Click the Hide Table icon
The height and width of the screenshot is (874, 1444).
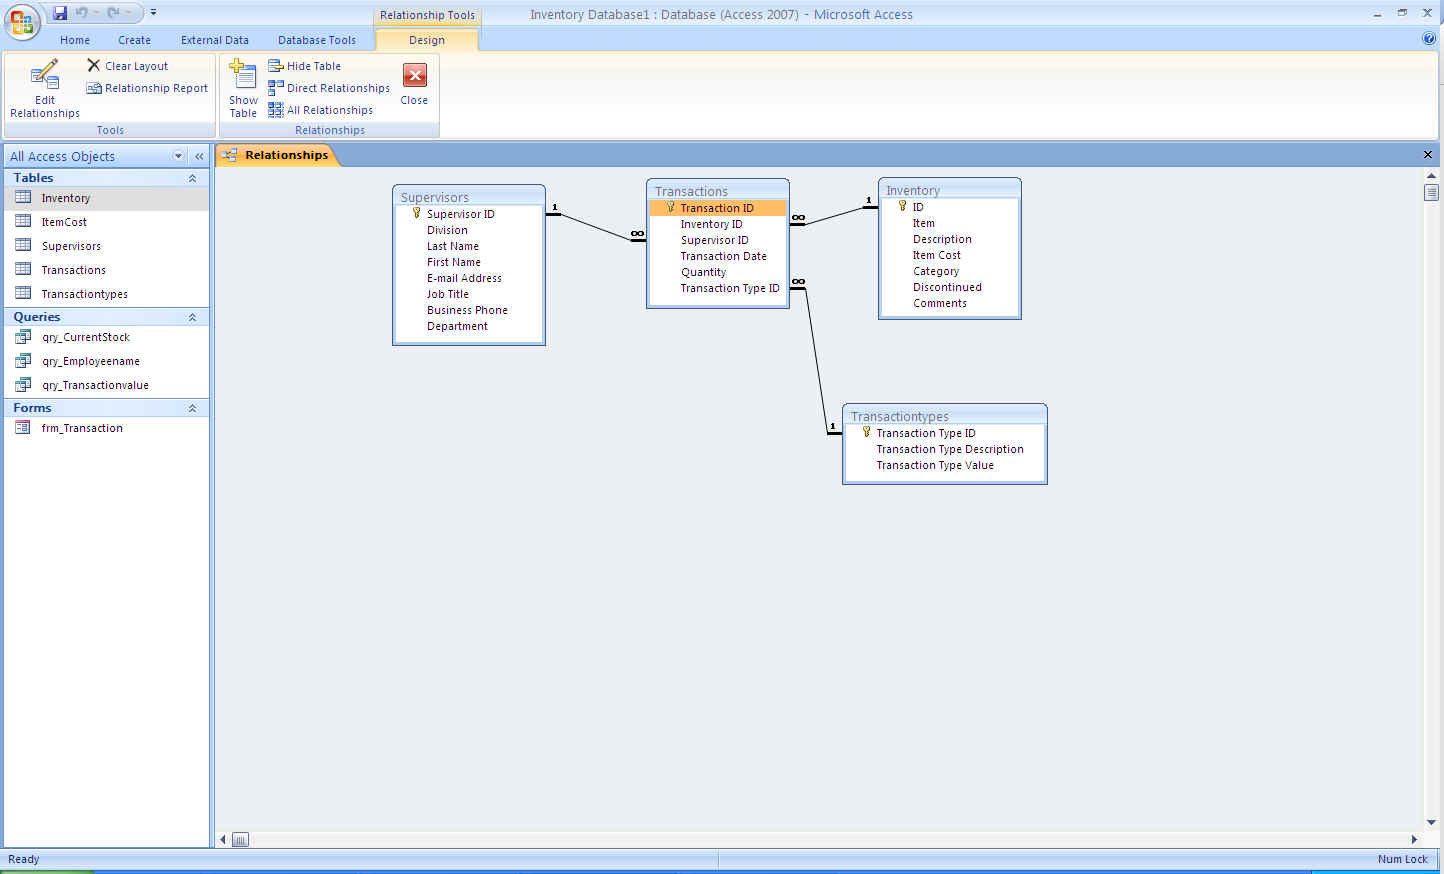point(276,66)
